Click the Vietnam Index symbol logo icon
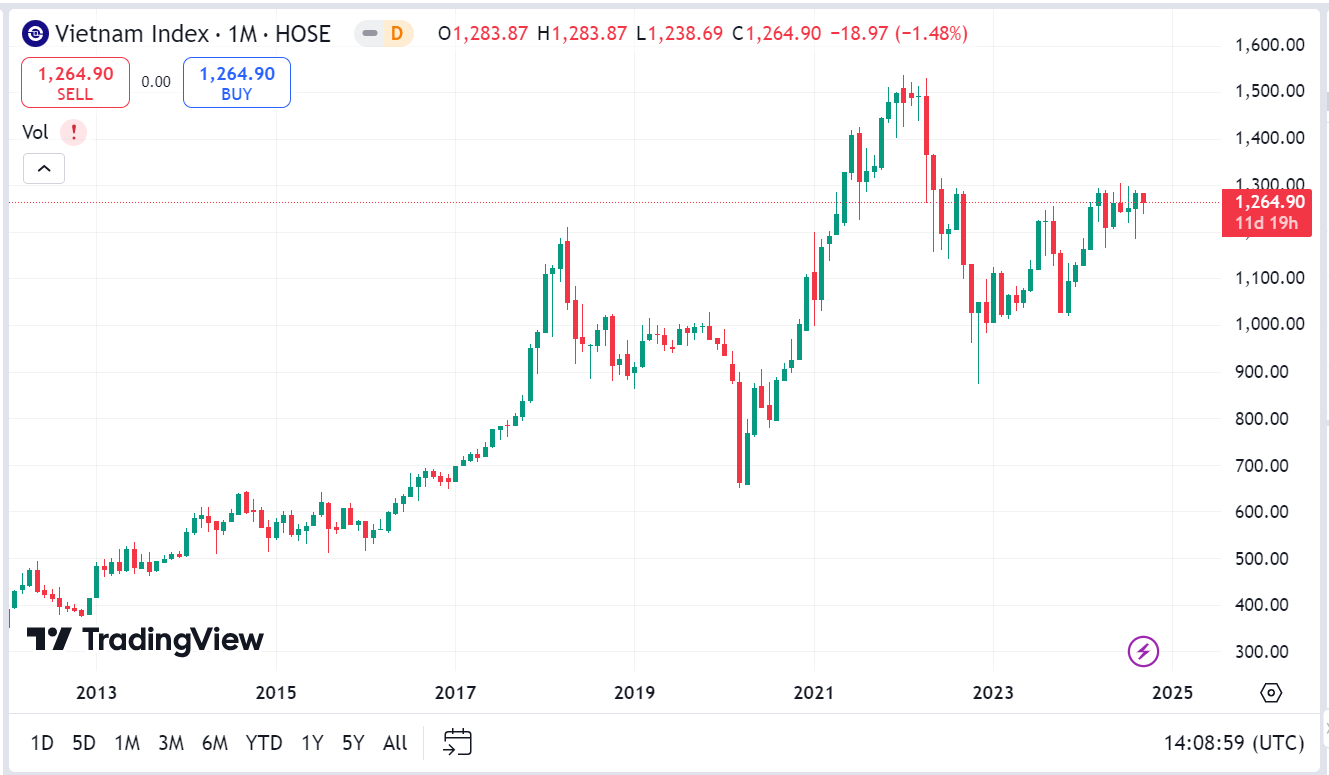The width and height of the screenshot is (1329, 775). 35,34
